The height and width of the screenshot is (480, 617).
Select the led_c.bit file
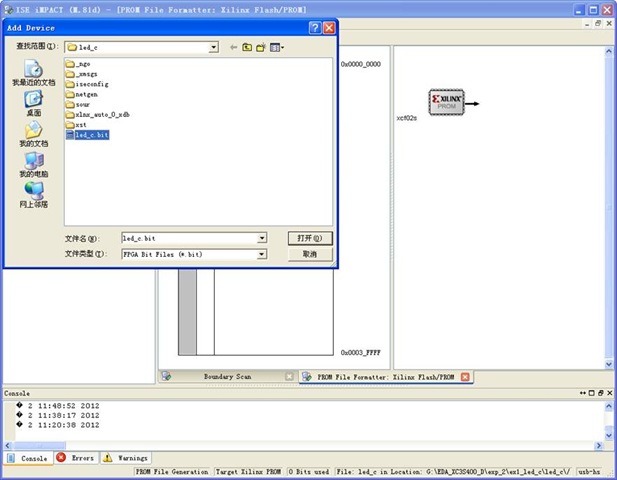coord(91,135)
